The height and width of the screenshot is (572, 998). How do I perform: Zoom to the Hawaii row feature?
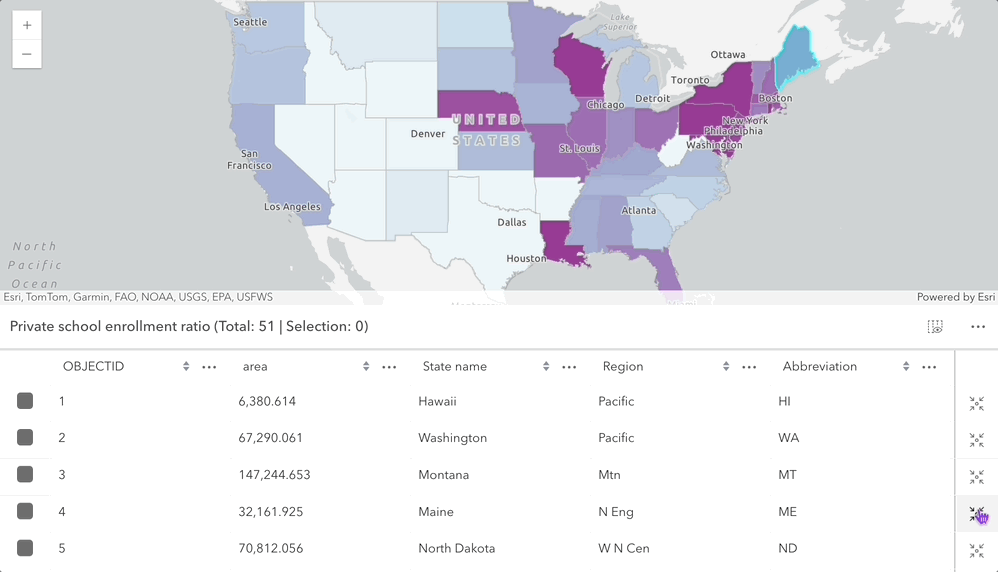click(x=977, y=404)
